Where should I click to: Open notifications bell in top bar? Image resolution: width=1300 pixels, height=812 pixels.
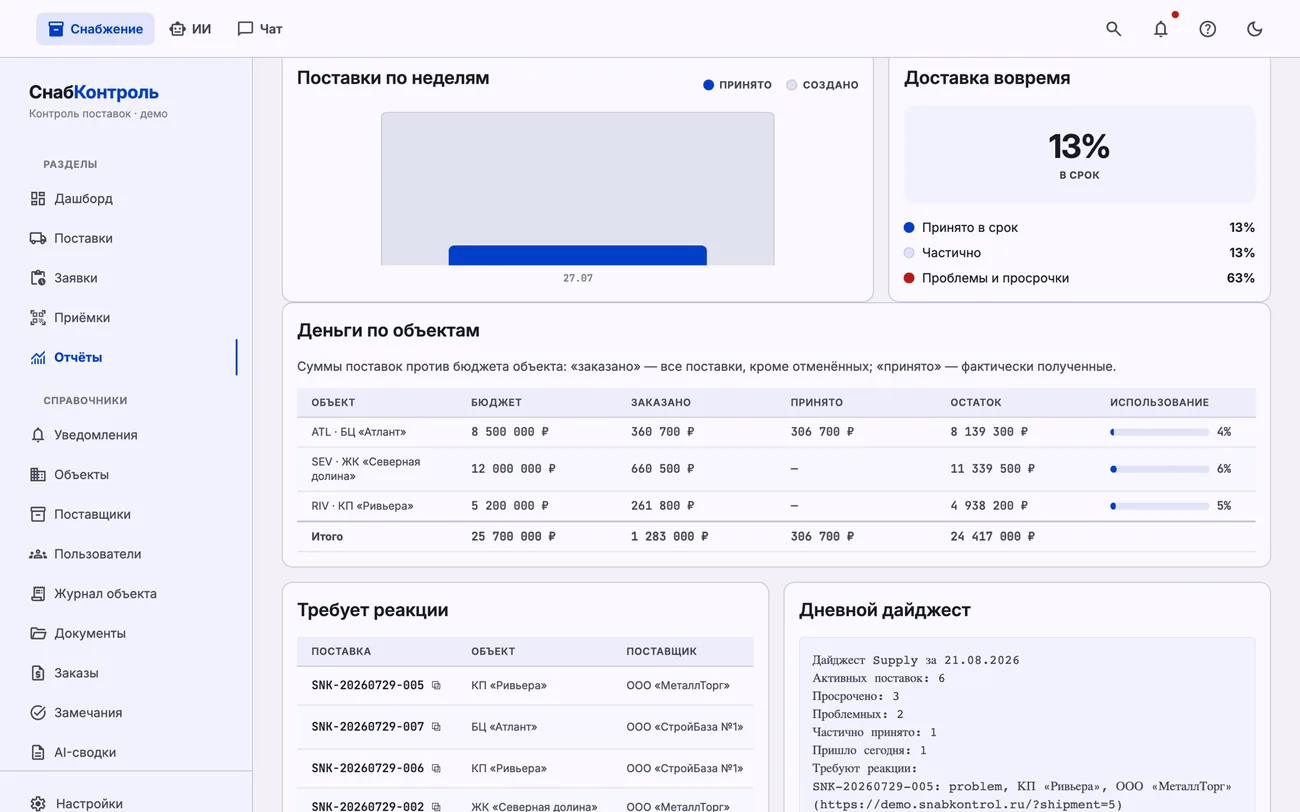pyautogui.click(x=1160, y=29)
